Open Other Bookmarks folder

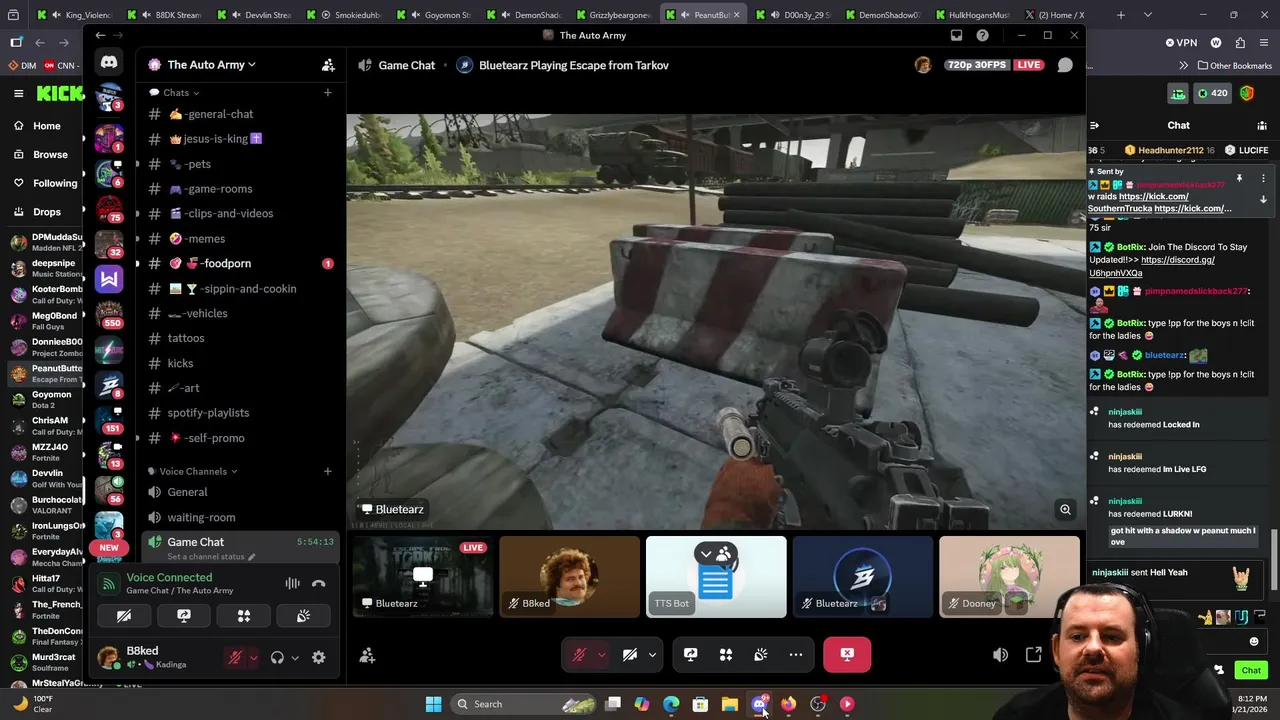pos(1233,66)
